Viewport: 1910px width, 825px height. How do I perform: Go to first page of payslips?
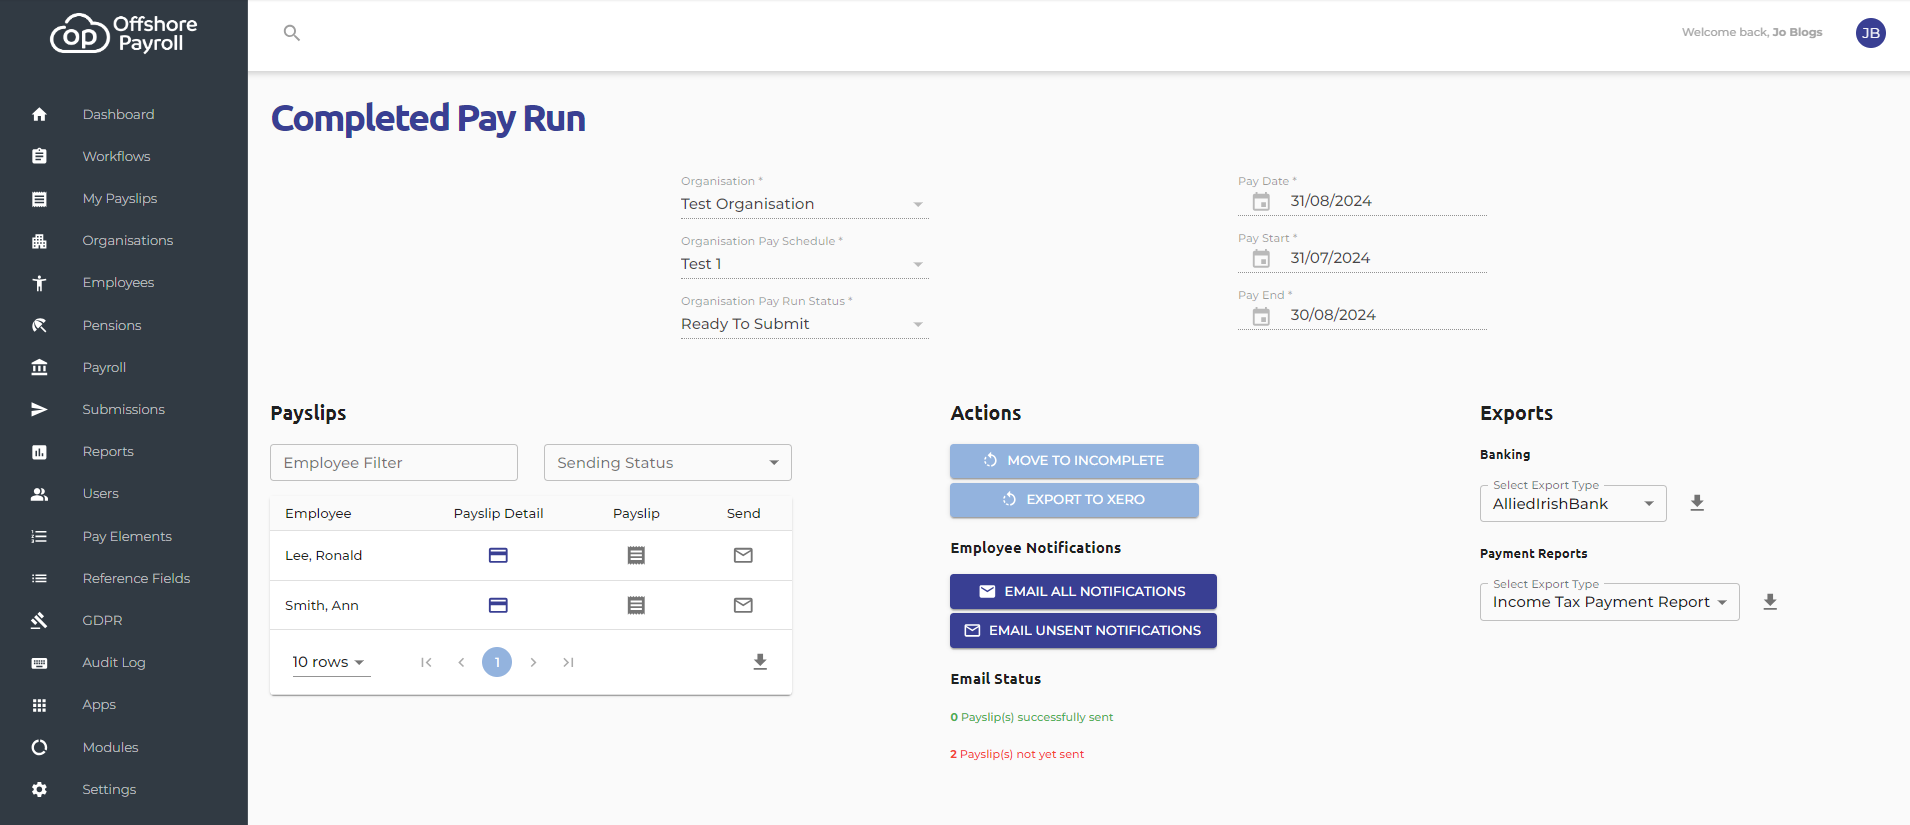click(x=426, y=662)
